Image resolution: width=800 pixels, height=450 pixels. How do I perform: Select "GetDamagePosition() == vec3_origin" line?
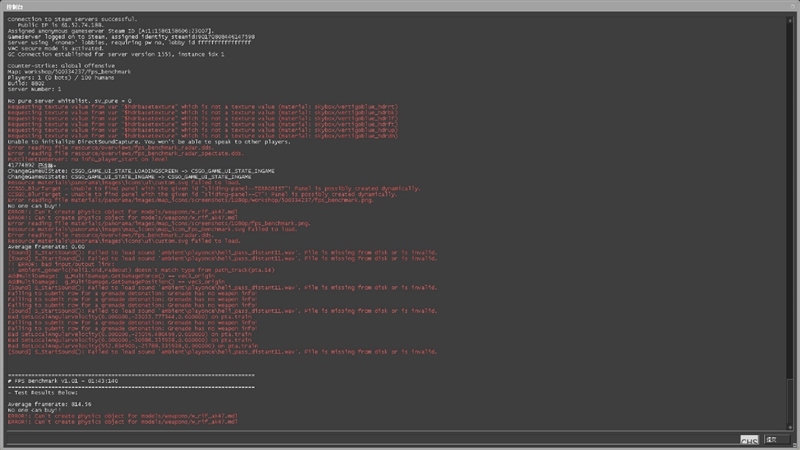click(116, 282)
